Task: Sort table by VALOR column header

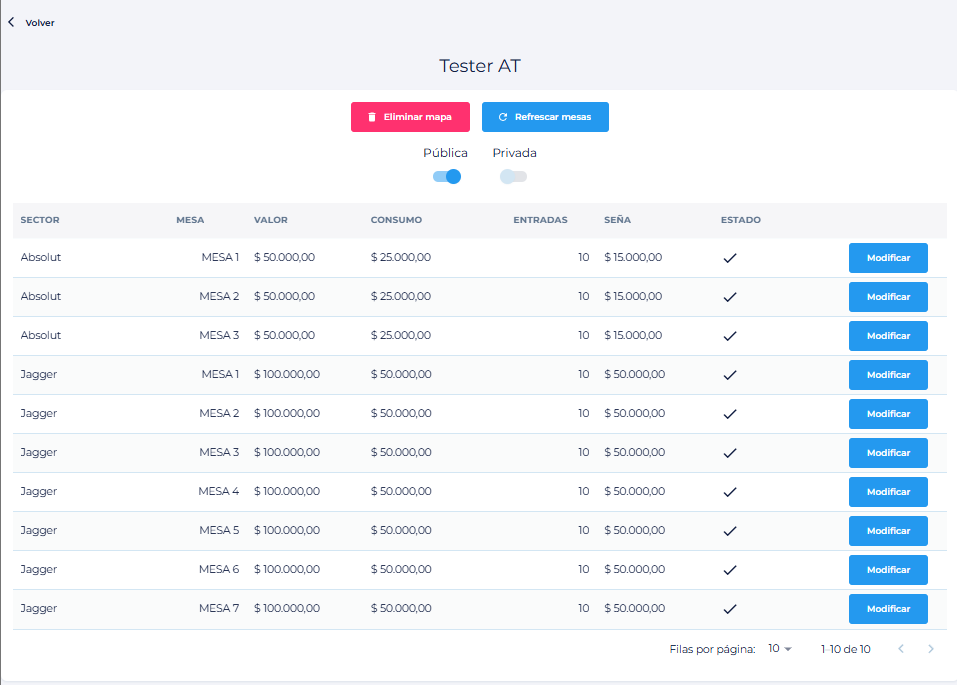Action: point(270,220)
